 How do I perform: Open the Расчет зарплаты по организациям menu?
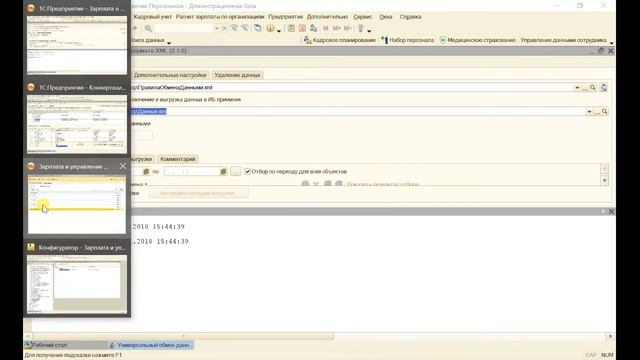click(220, 17)
